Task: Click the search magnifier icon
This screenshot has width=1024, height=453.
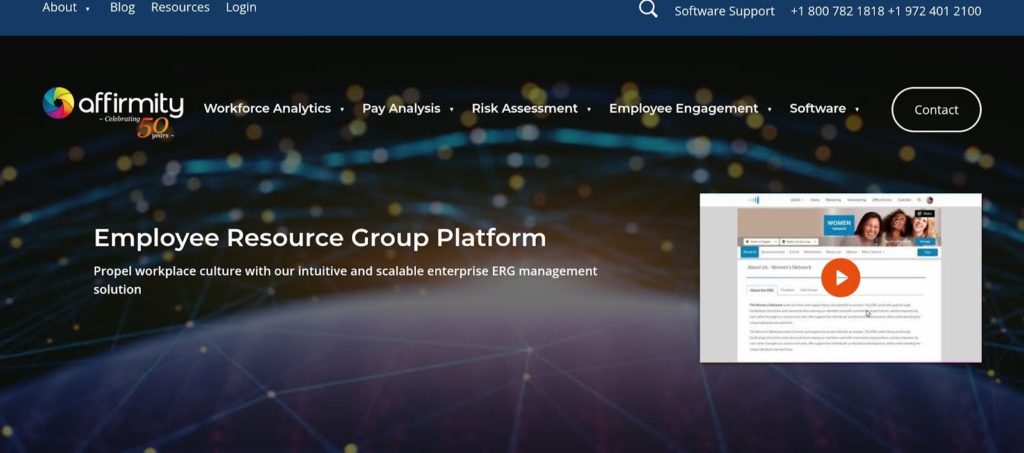Action: tap(648, 9)
